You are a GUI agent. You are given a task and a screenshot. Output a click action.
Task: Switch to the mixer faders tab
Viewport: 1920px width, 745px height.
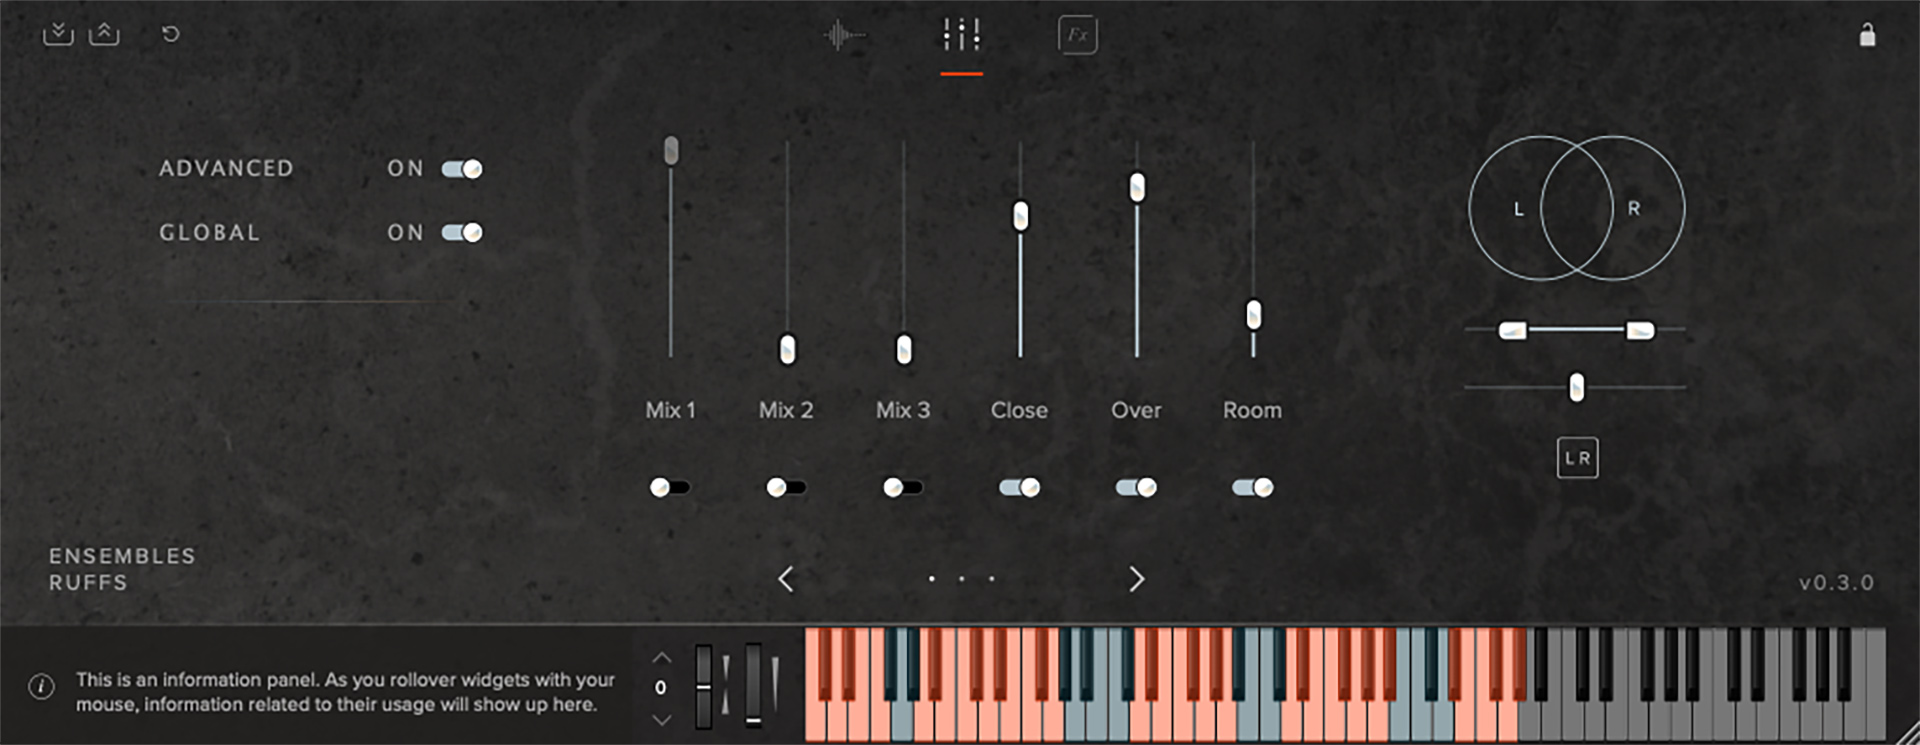[961, 36]
